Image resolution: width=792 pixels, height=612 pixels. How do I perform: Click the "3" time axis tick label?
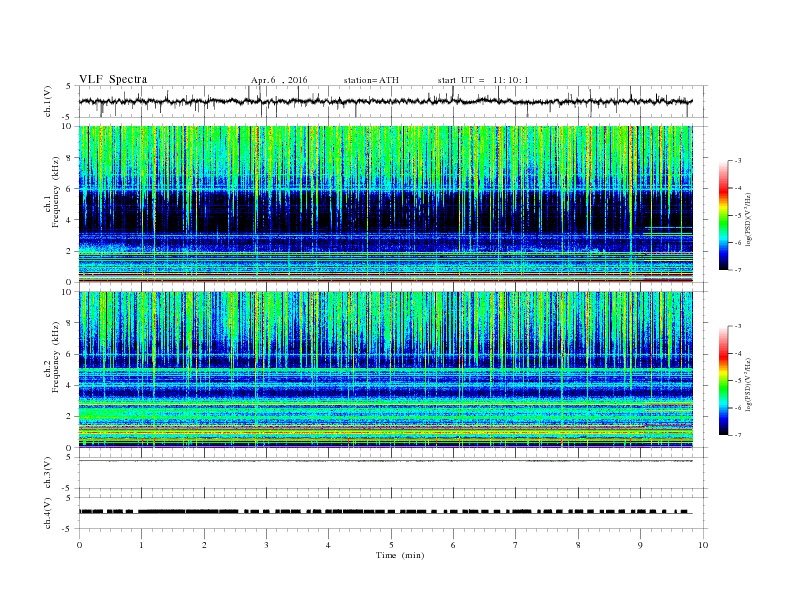[266, 545]
